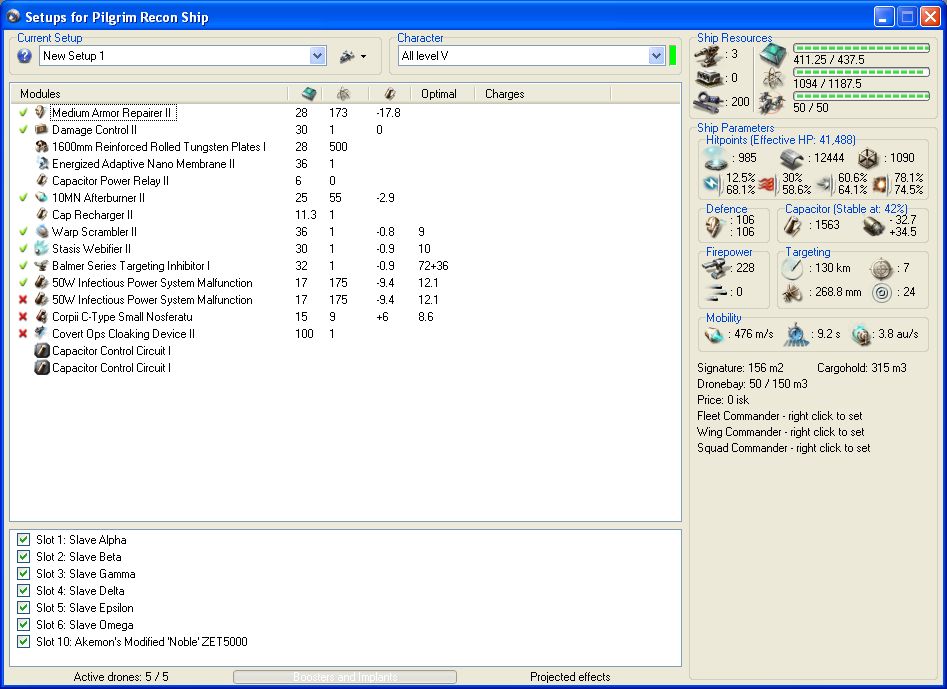Open the arrow next to setup icon
This screenshot has width=947, height=689.
(363, 57)
